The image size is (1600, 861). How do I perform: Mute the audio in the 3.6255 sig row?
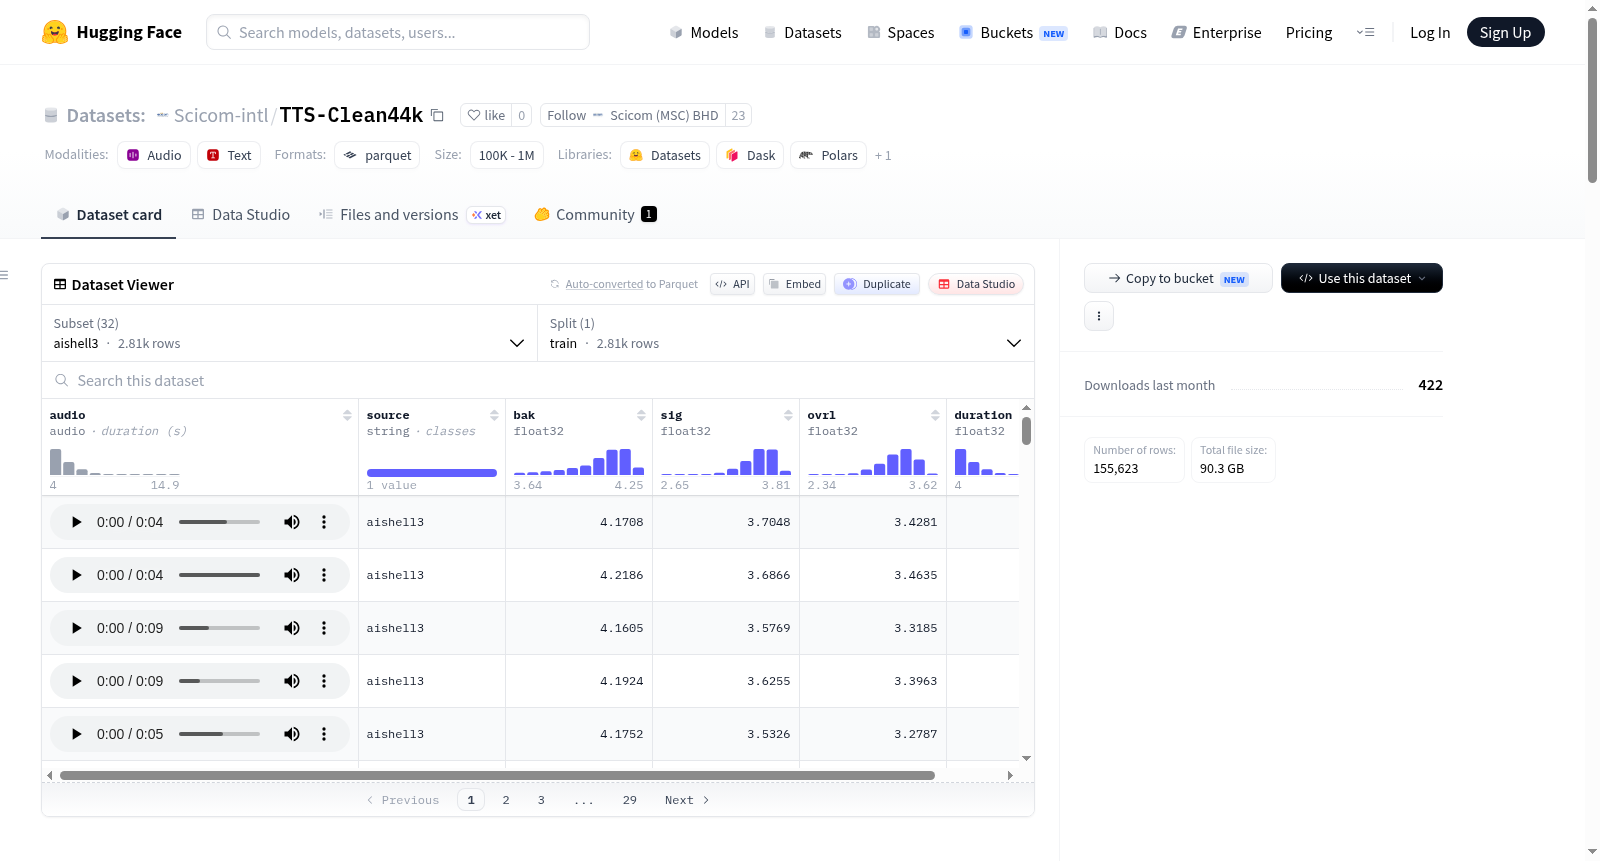pyautogui.click(x=292, y=681)
